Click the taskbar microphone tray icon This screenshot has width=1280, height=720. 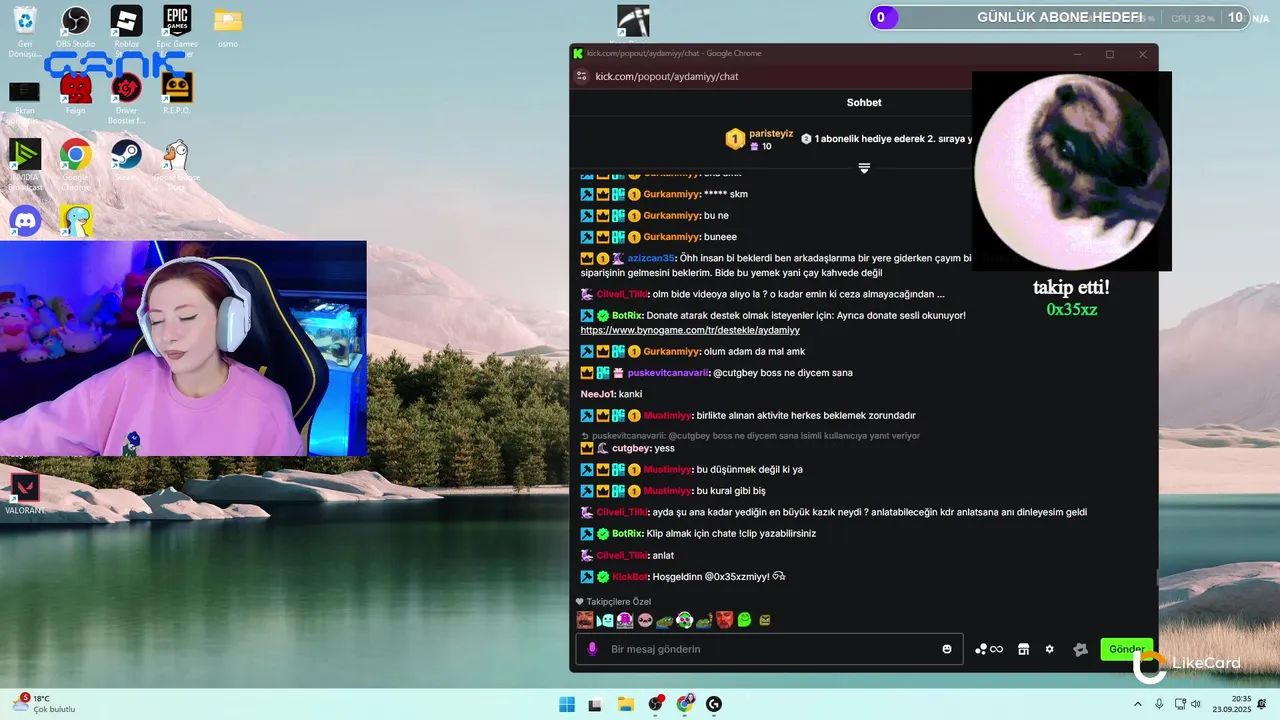tap(1159, 704)
